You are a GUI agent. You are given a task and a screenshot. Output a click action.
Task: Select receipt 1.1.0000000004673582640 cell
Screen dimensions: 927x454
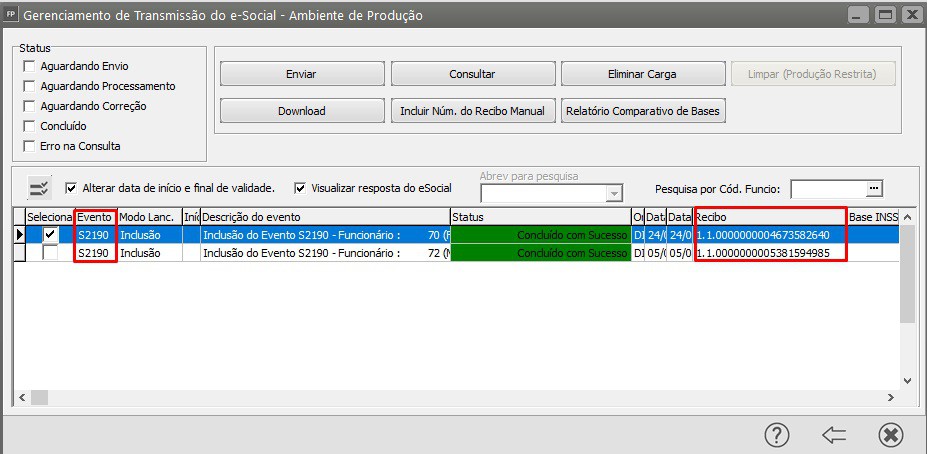click(770, 235)
